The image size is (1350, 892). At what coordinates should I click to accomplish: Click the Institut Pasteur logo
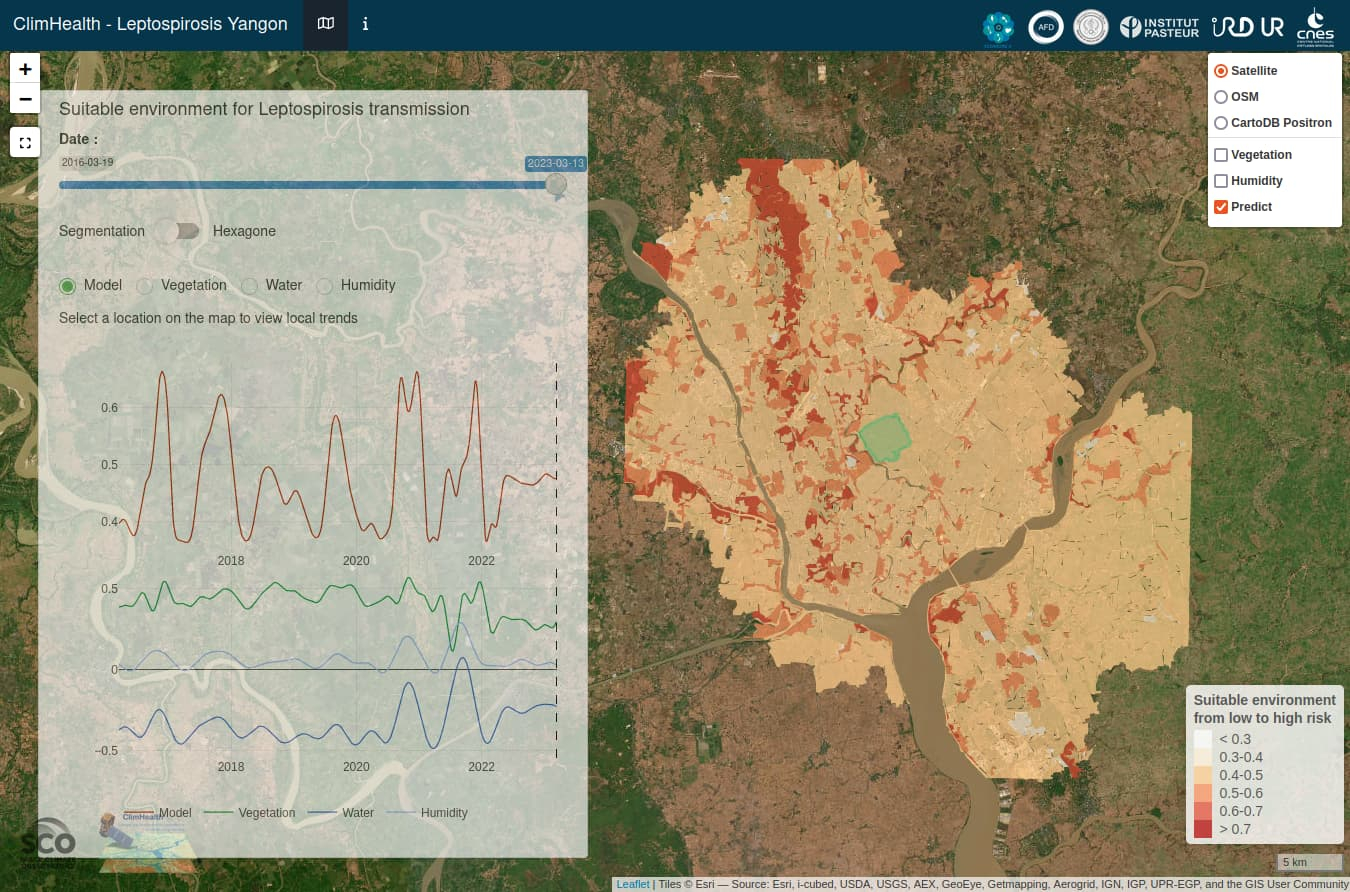click(1159, 27)
